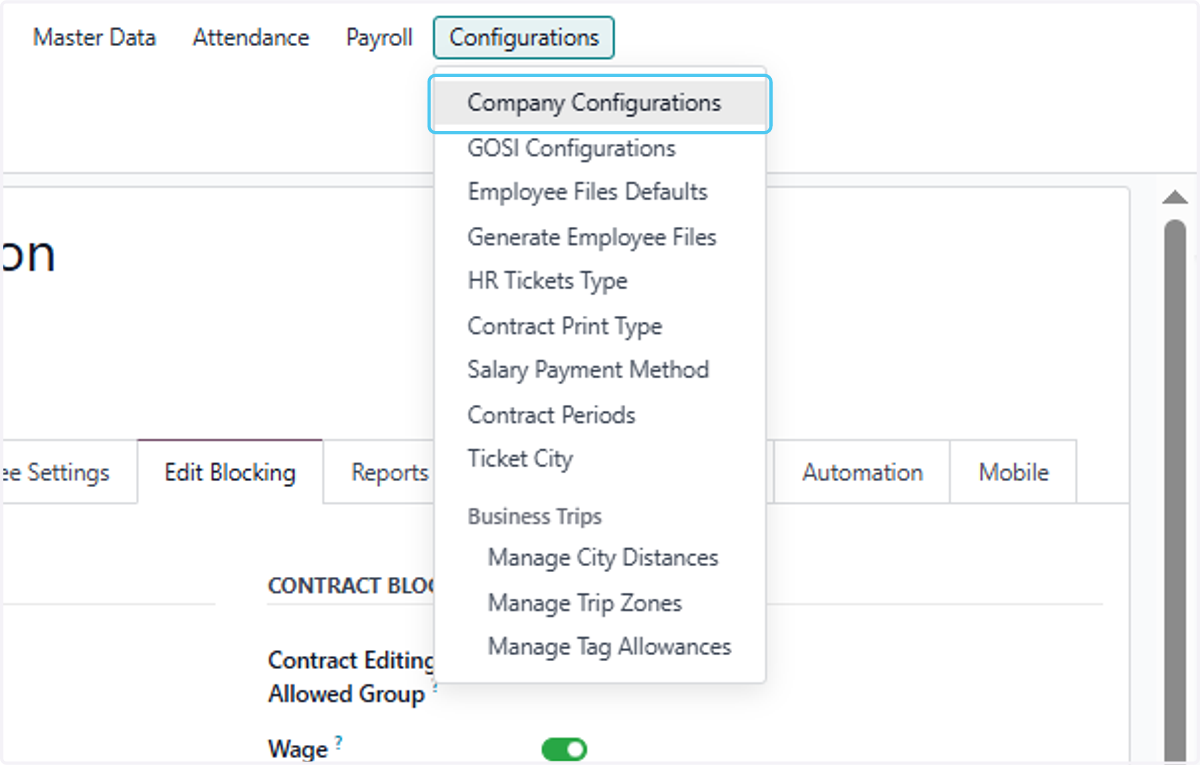Show help tooltip next to Wage
This screenshot has height=765, width=1200.
339,742
